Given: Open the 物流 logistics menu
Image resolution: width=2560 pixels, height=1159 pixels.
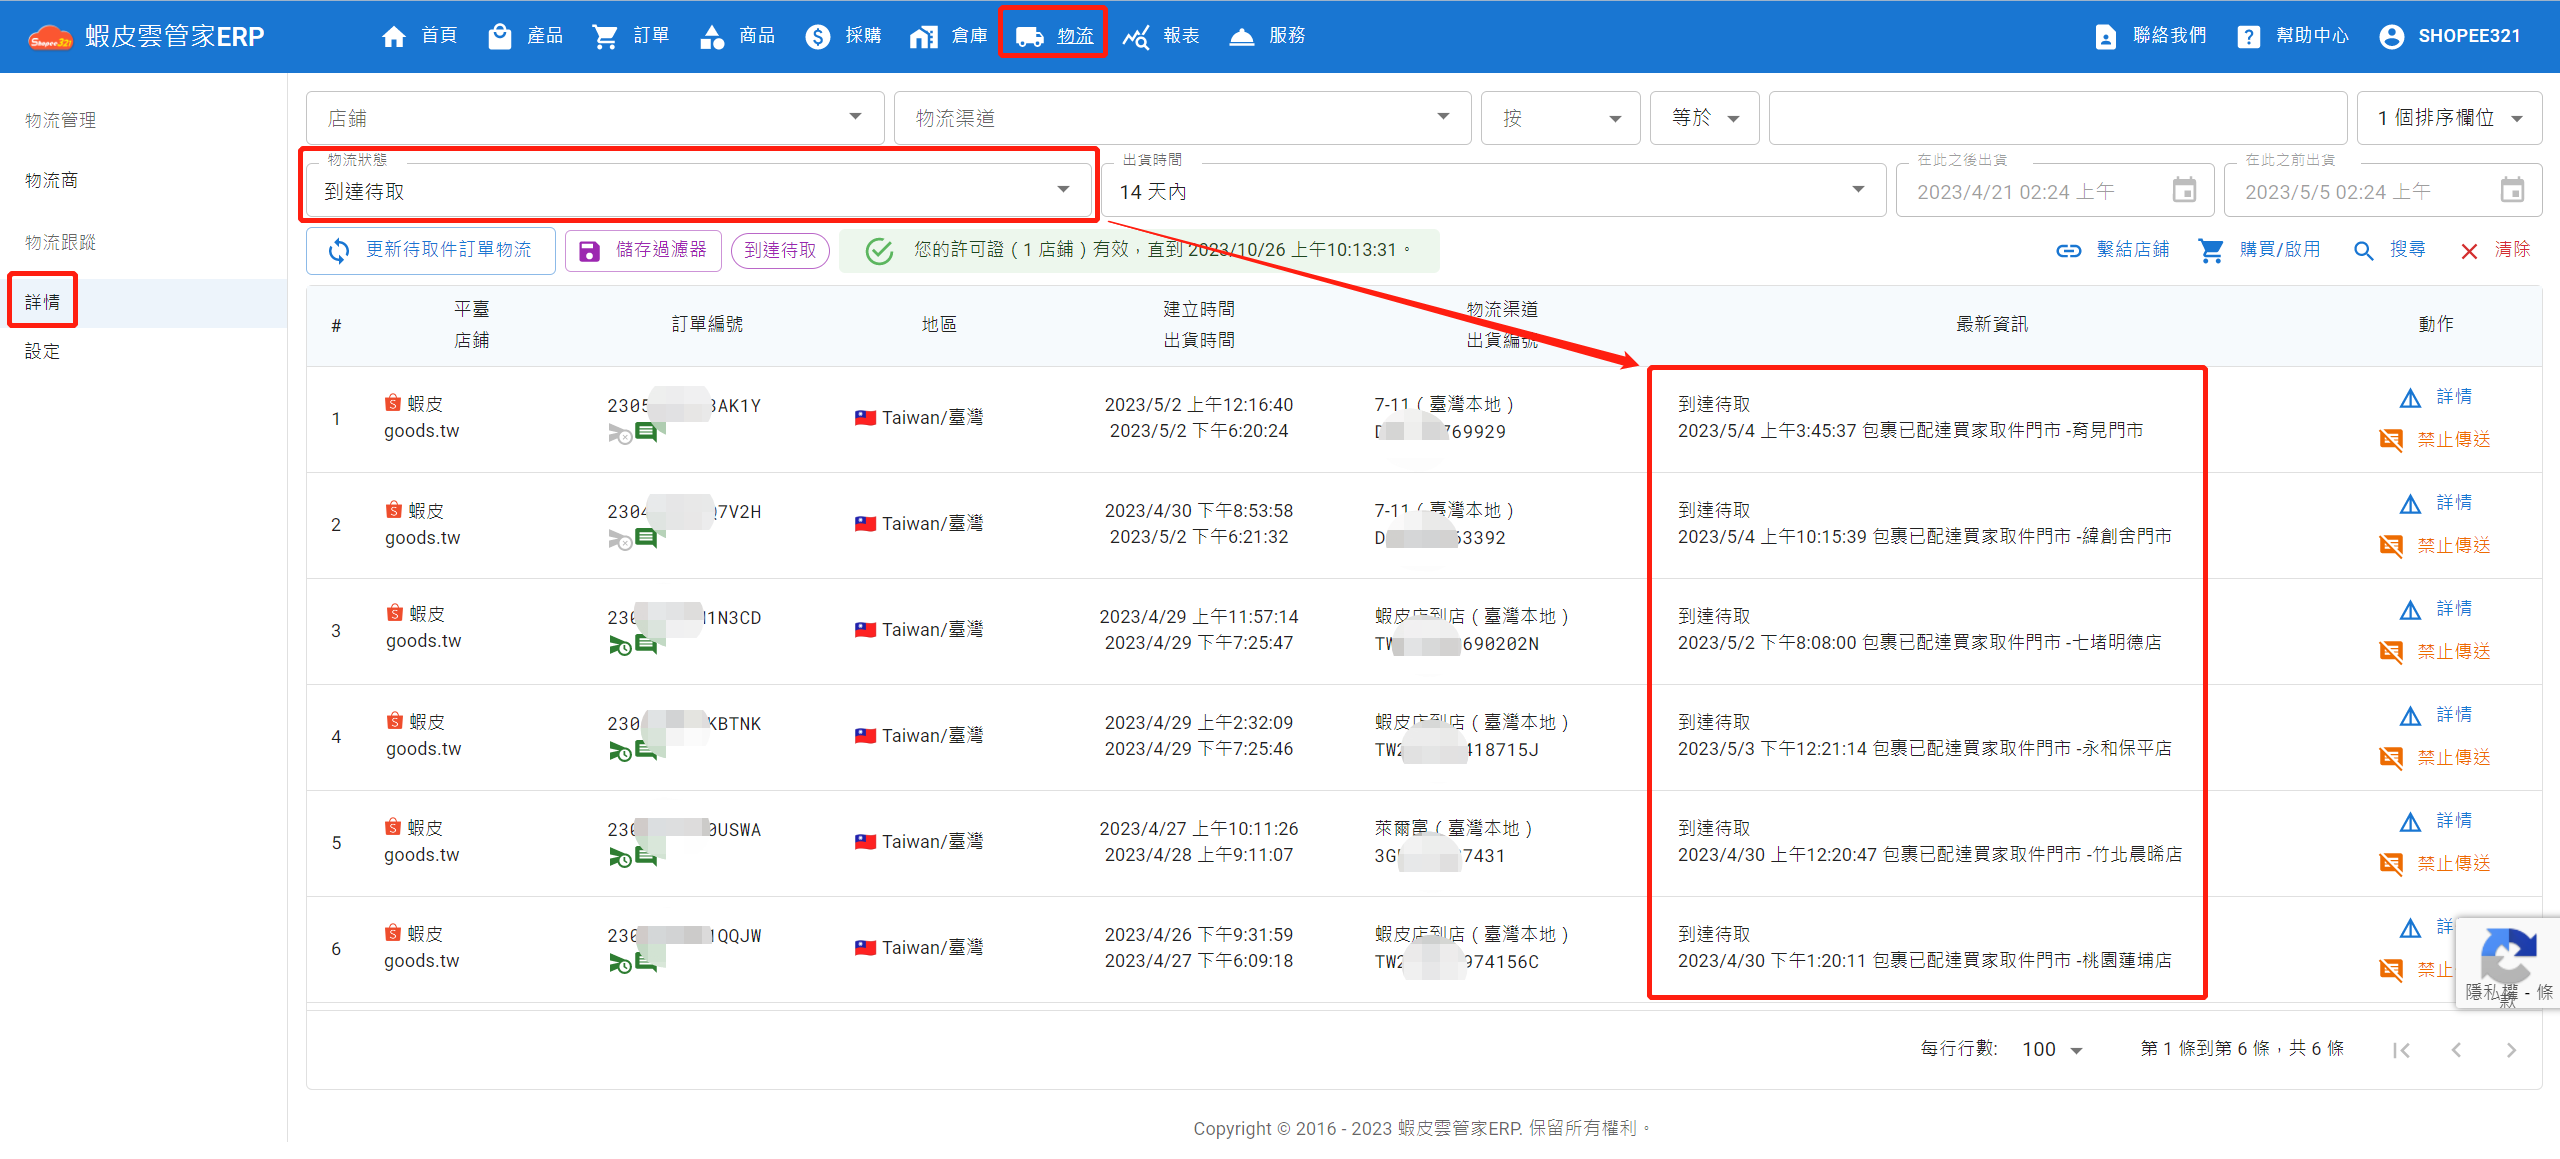Looking at the screenshot, I should point(1054,36).
